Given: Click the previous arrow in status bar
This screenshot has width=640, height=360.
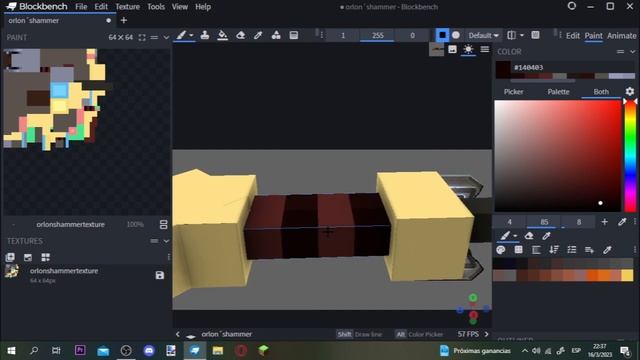Looking at the screenshot, I should pyautogui.click(x=178, y=334).
